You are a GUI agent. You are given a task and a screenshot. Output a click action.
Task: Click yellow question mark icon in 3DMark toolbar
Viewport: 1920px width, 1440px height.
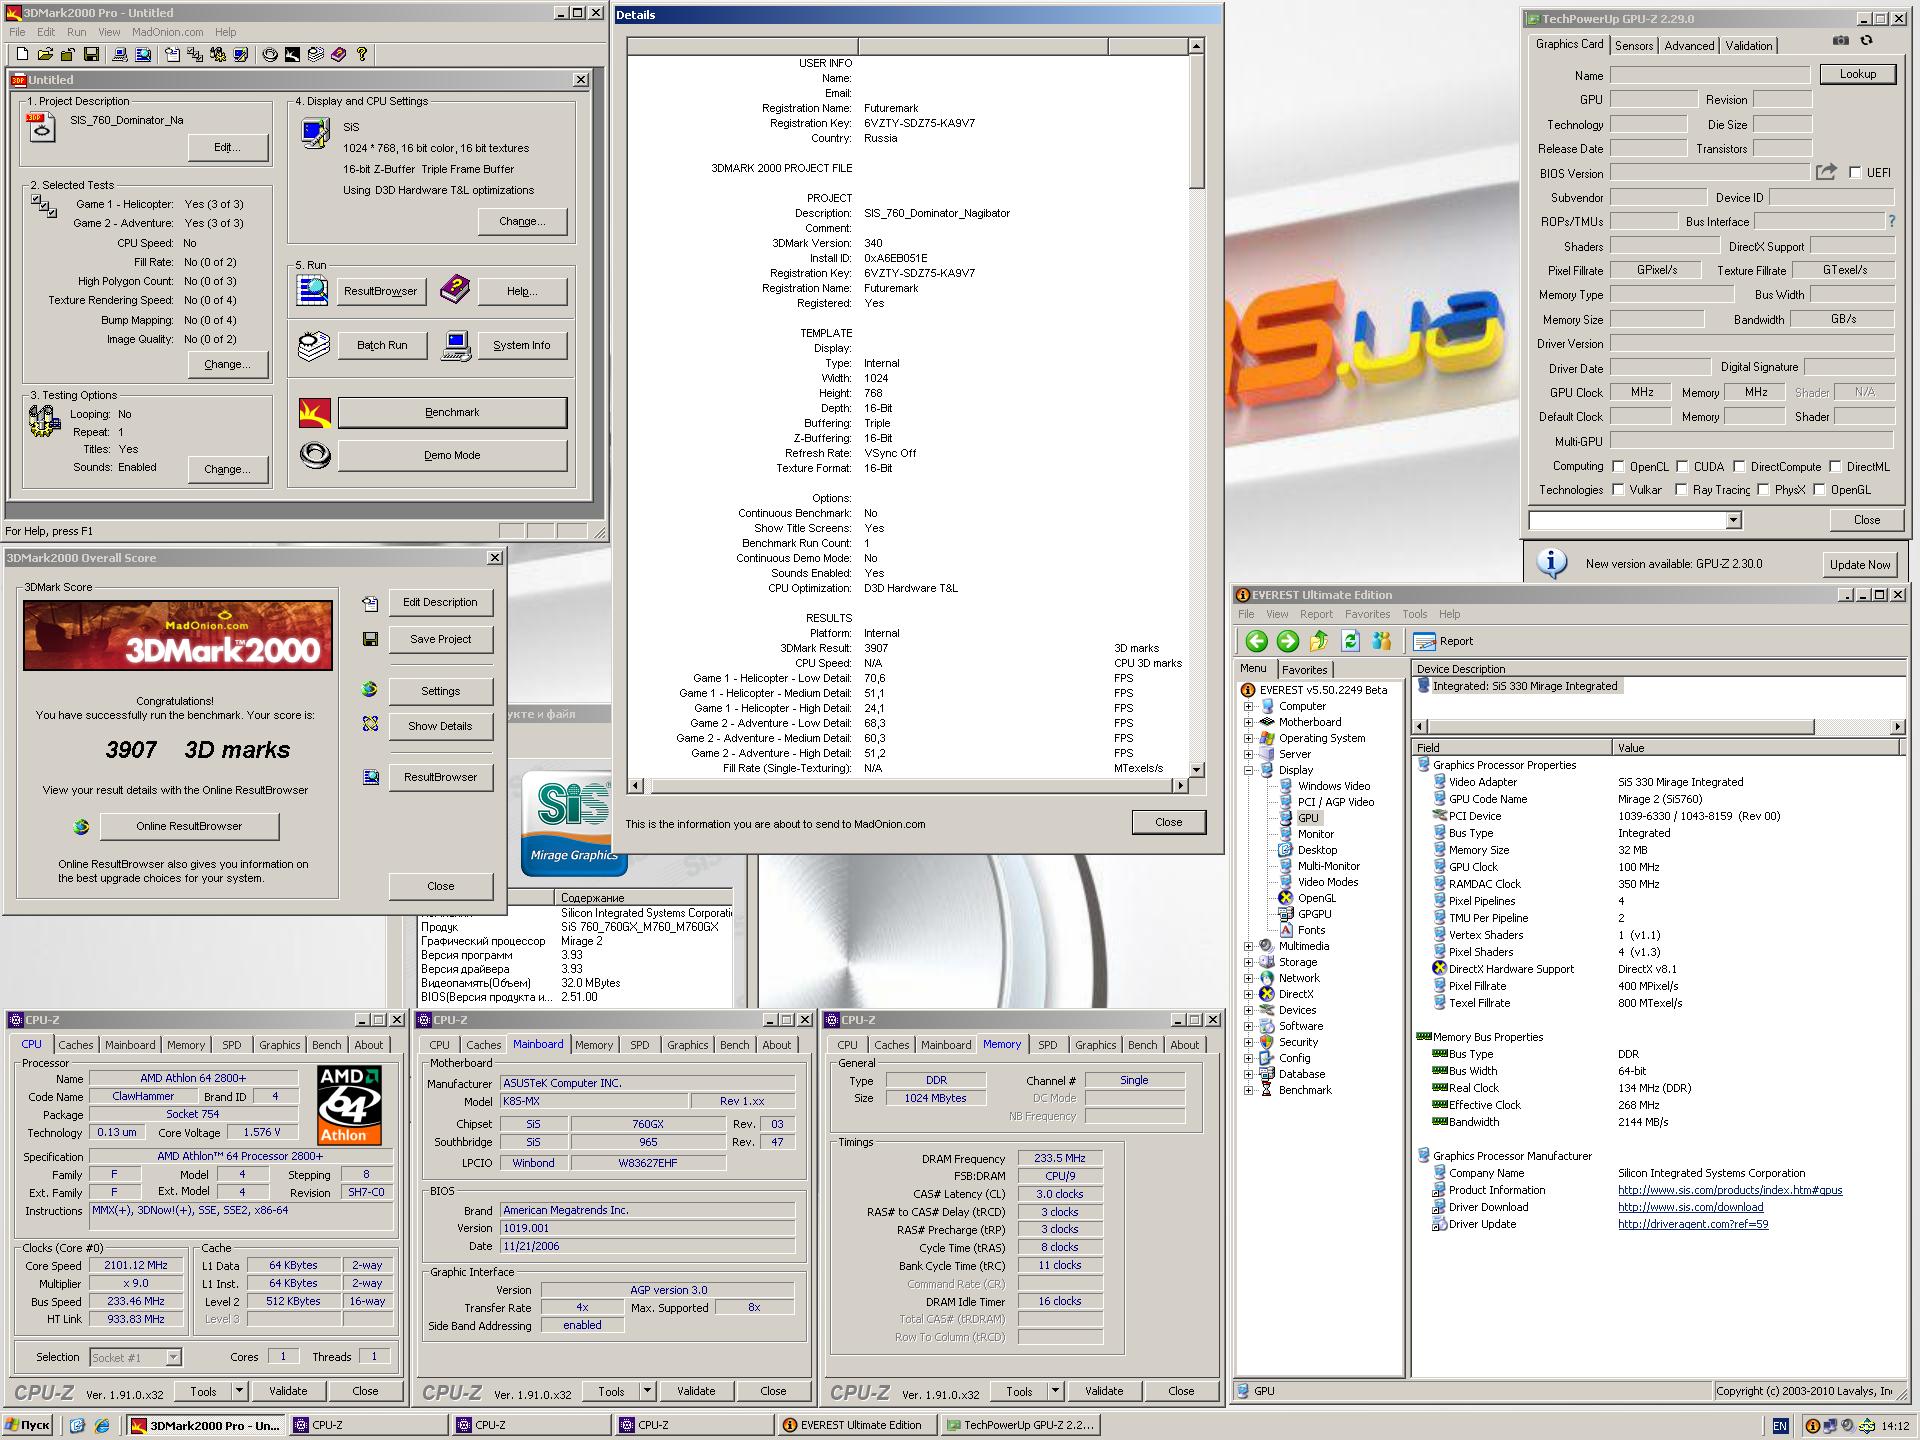(x=362, y=54)
